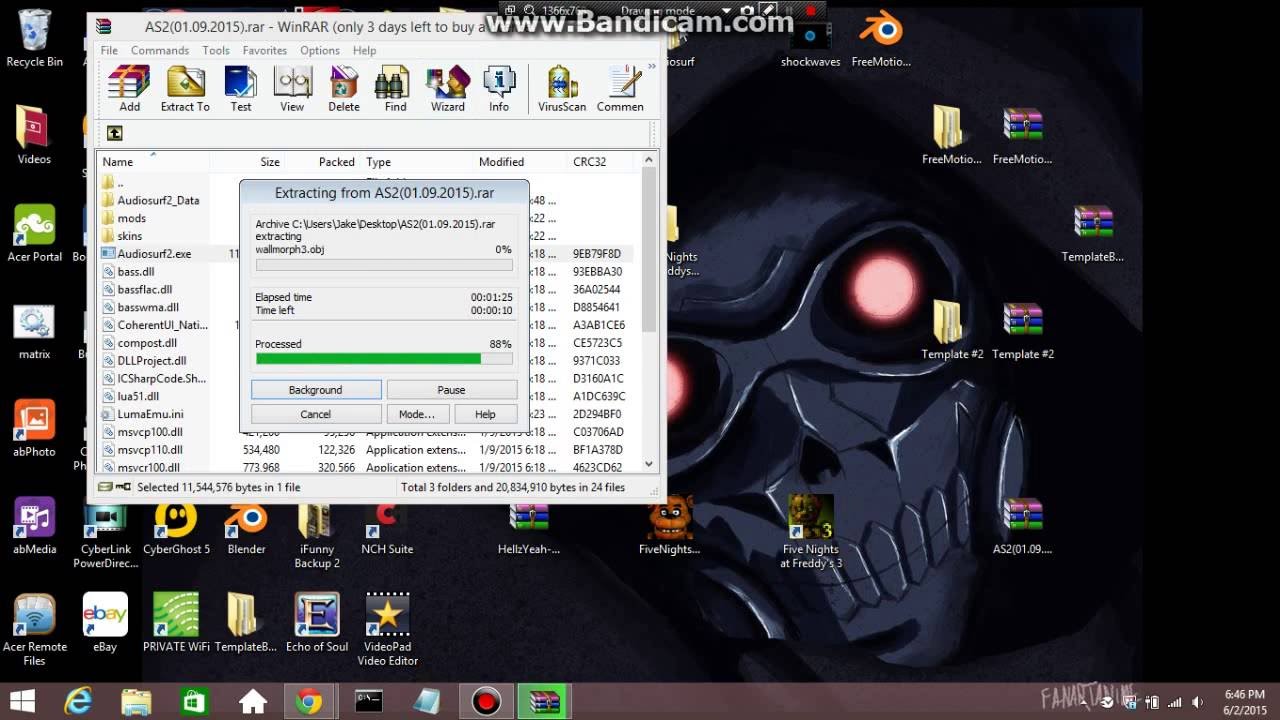This screenshot has width=1280, height=720.
Task: Cancel the extraction
Action: (316, 414)
